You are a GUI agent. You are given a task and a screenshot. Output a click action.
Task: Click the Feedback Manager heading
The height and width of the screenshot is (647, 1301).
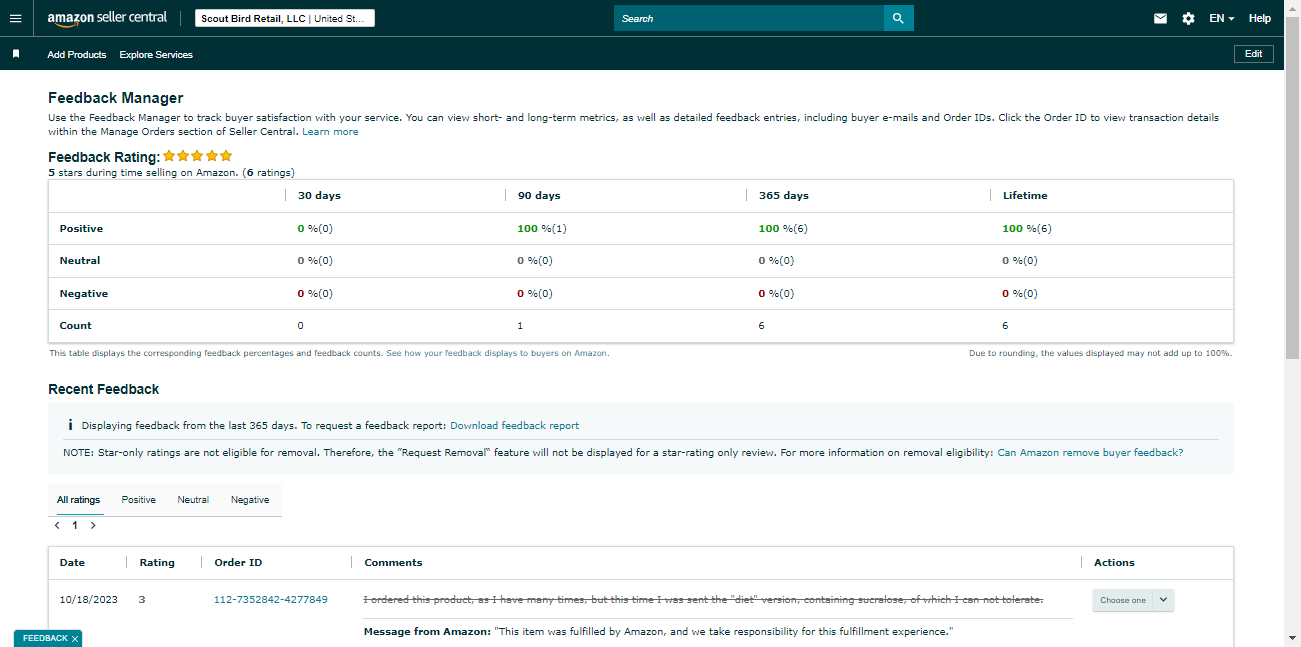point(116,98)
